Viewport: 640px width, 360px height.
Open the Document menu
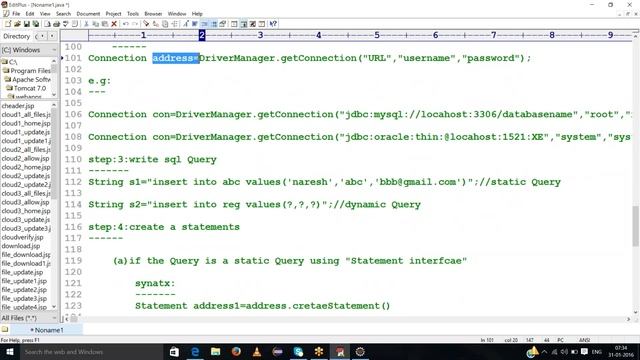[88, 13]
